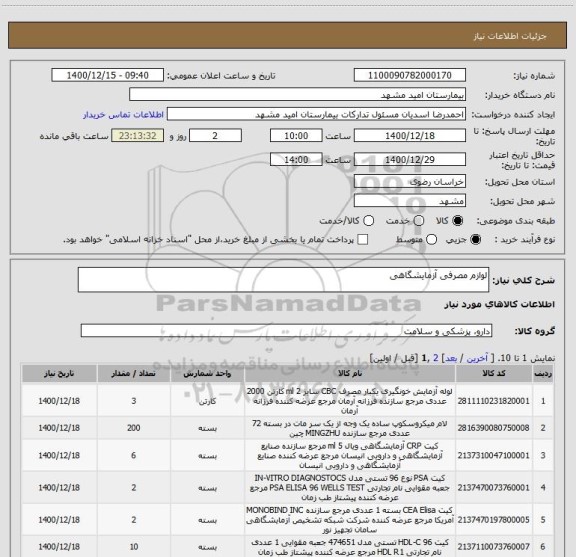576x557 pixels.
Task: Click the CRP kit item name in row 3
Action: tap(350, 456)
